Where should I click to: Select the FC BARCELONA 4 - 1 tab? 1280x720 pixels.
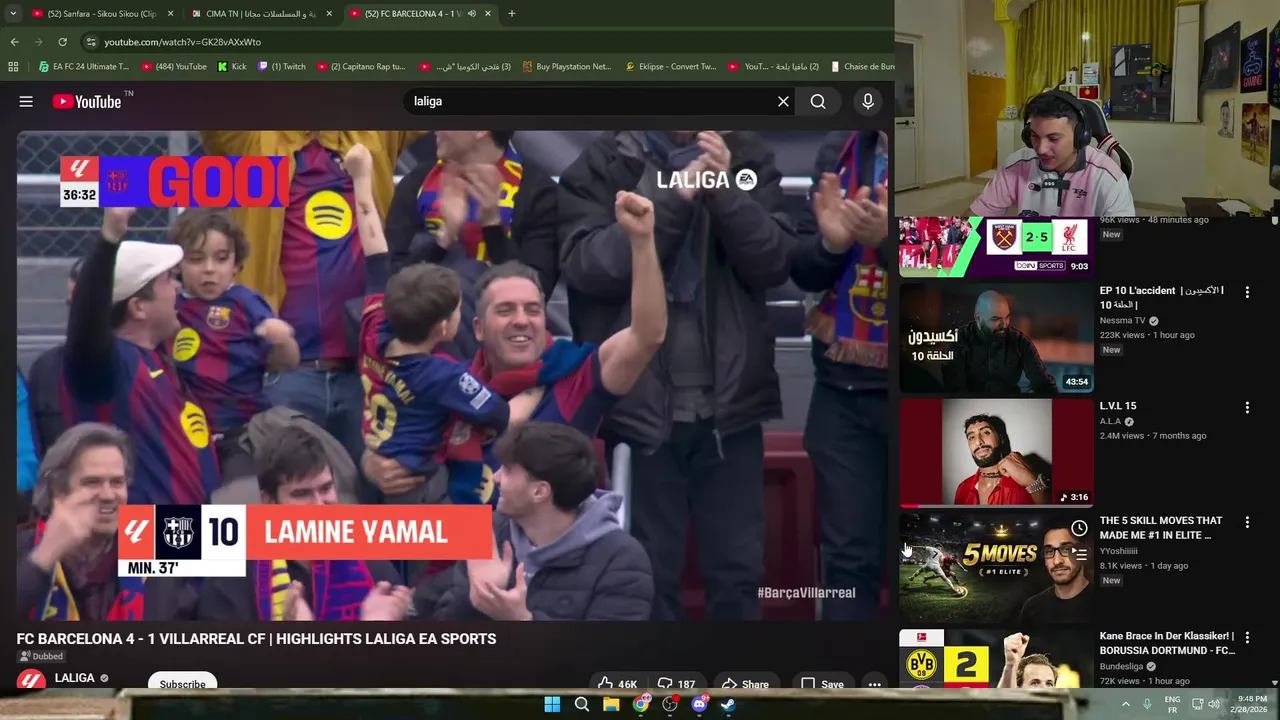[420, 14]
